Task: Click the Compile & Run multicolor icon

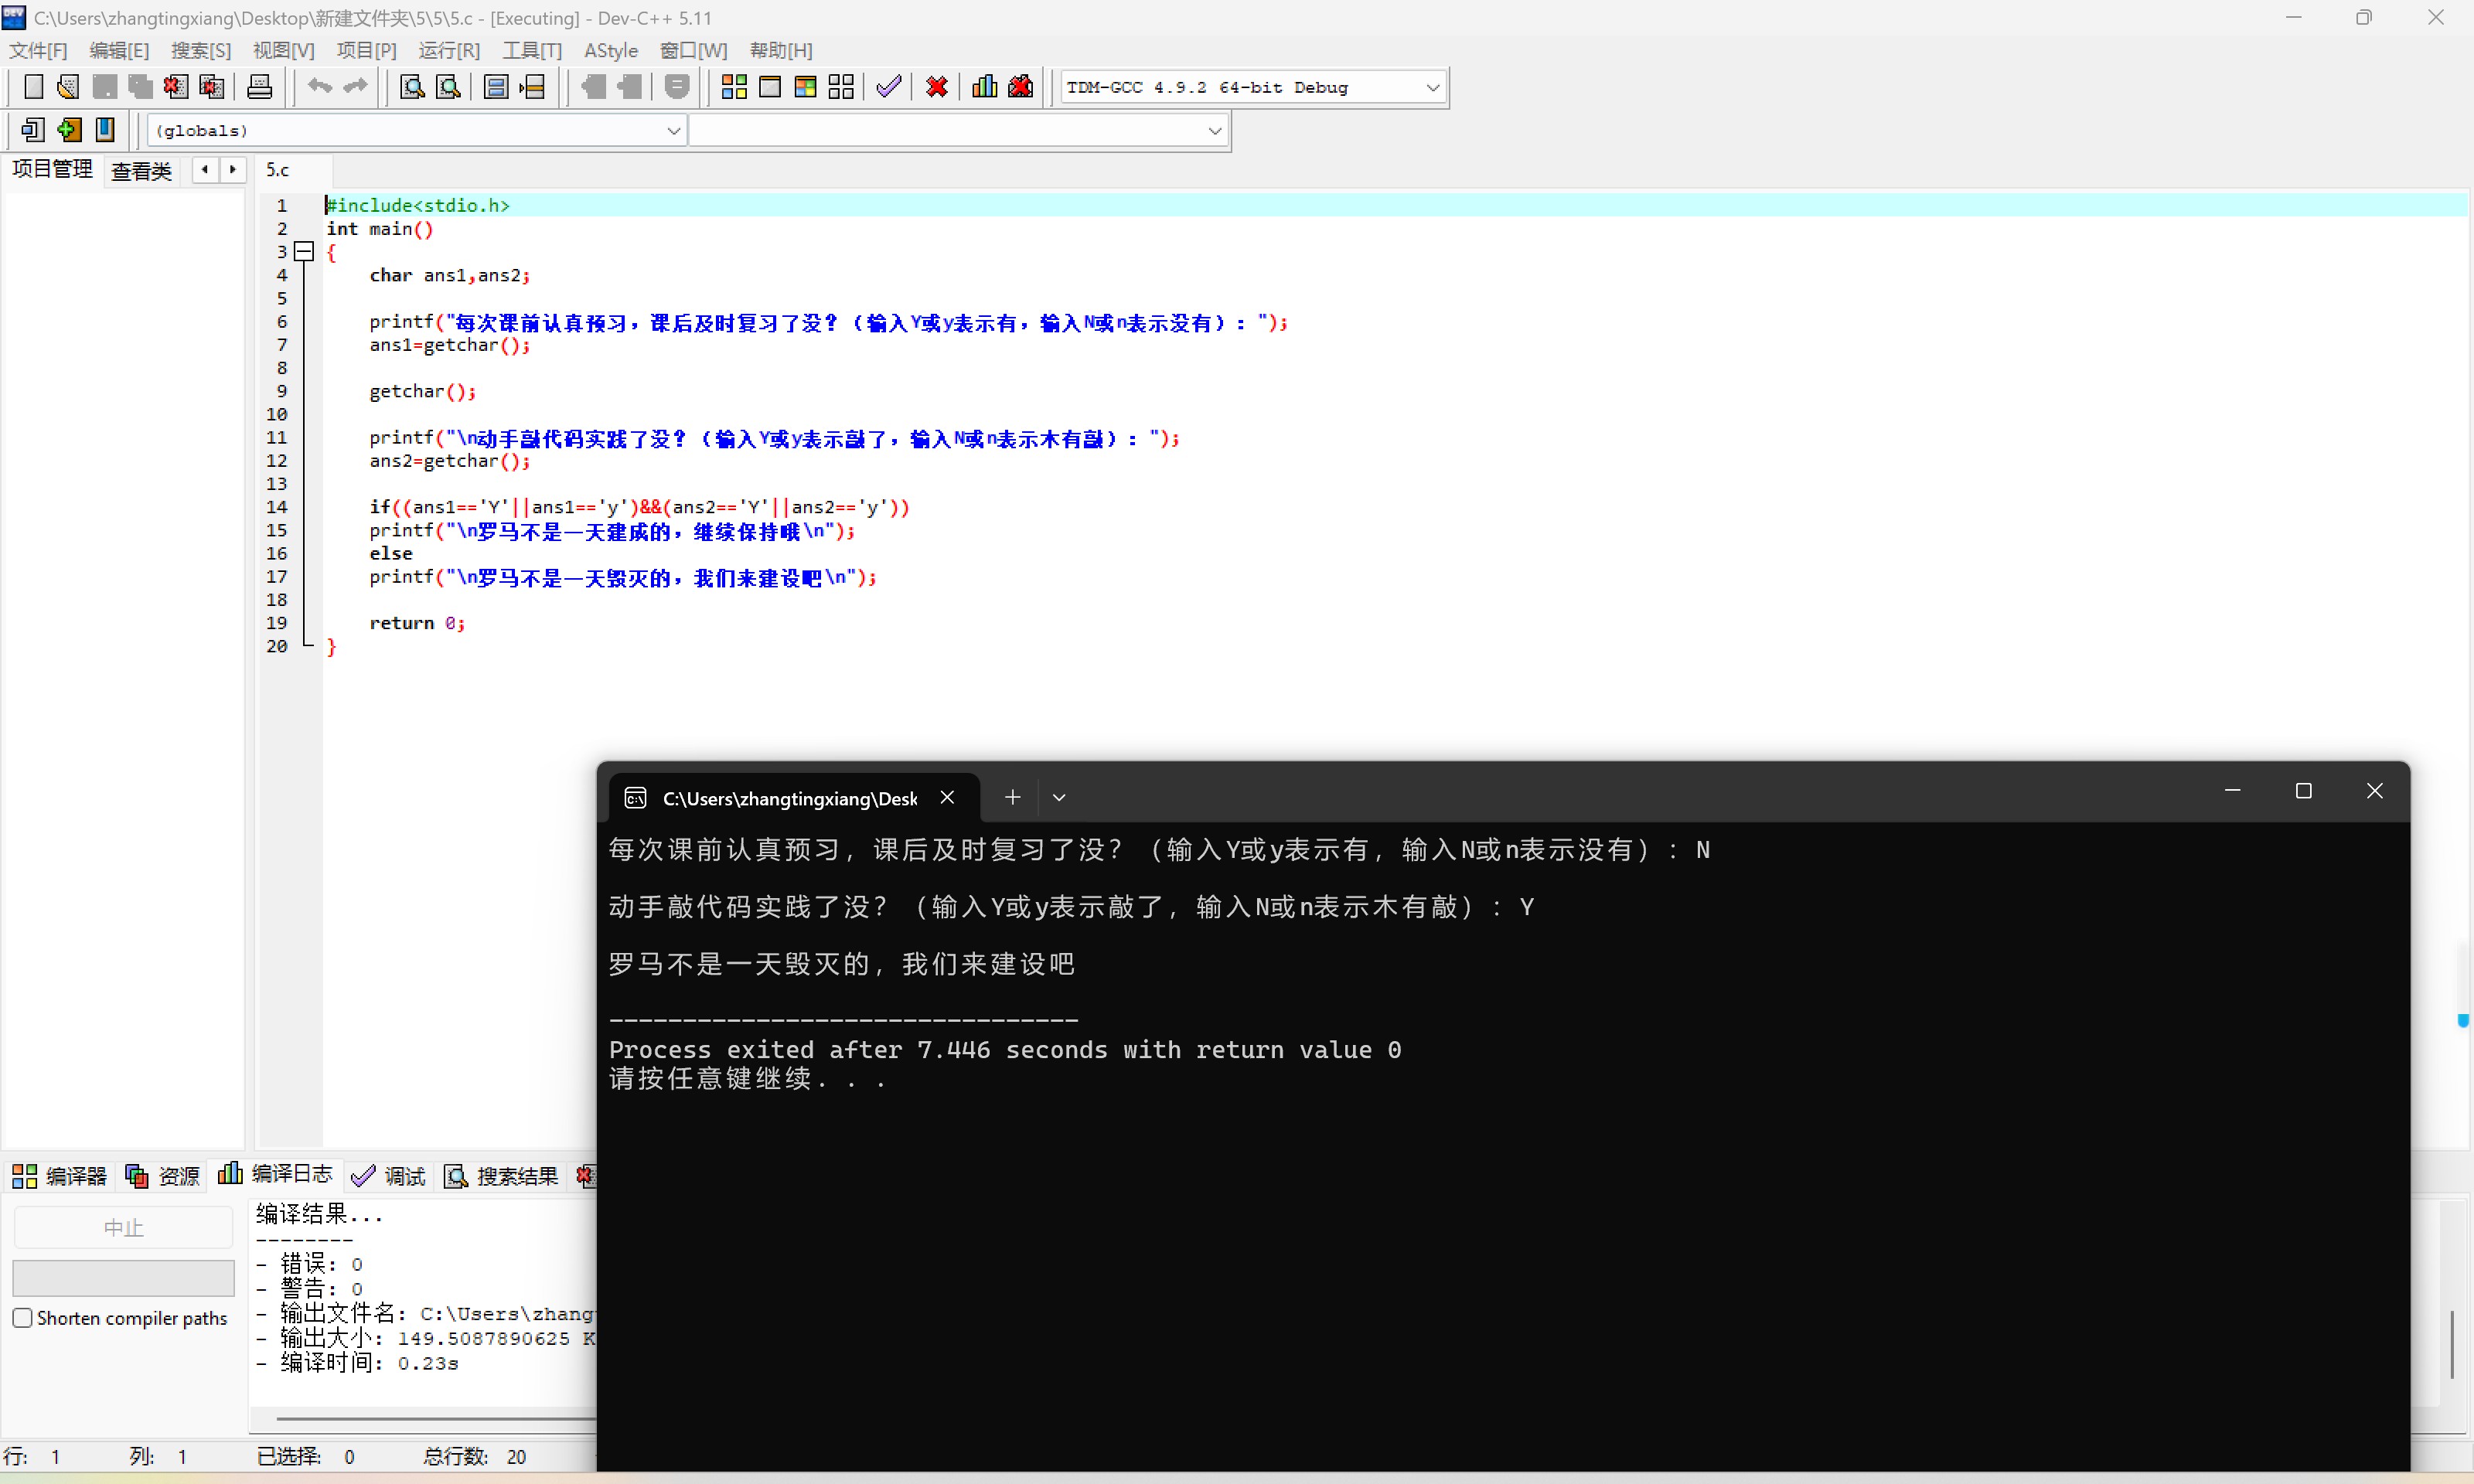Action: pos(805,87)
